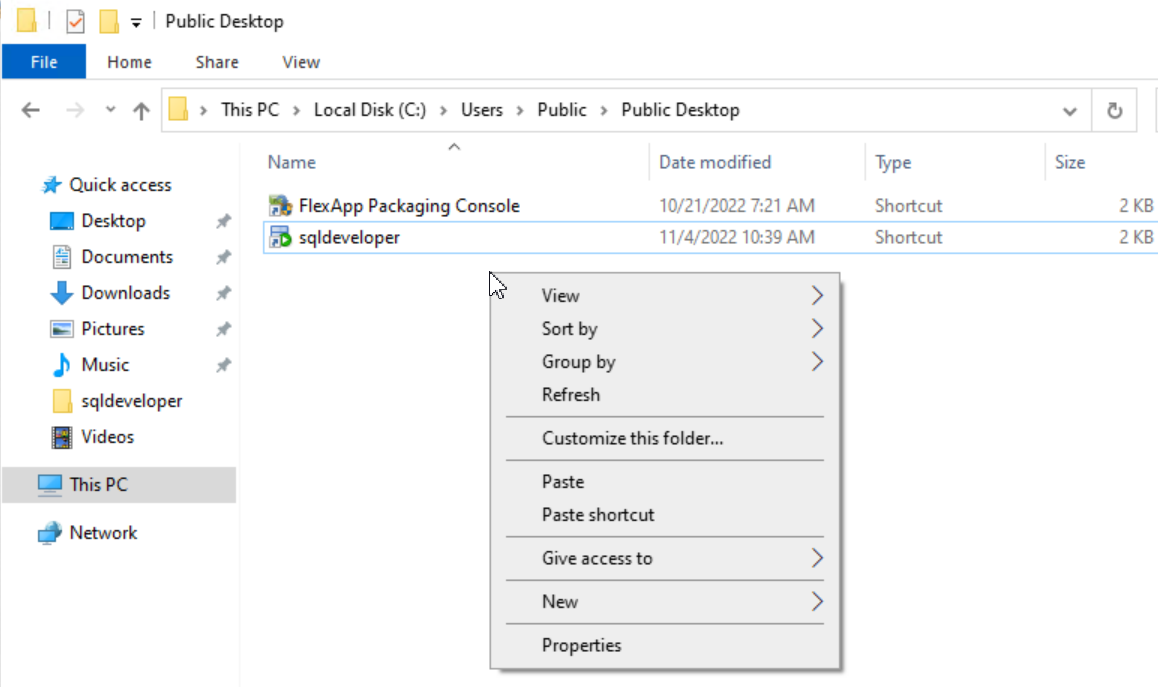Open the Home ribbon tab
The height and width of the screenshot is (687, 1158).
[x=129, y=62]
